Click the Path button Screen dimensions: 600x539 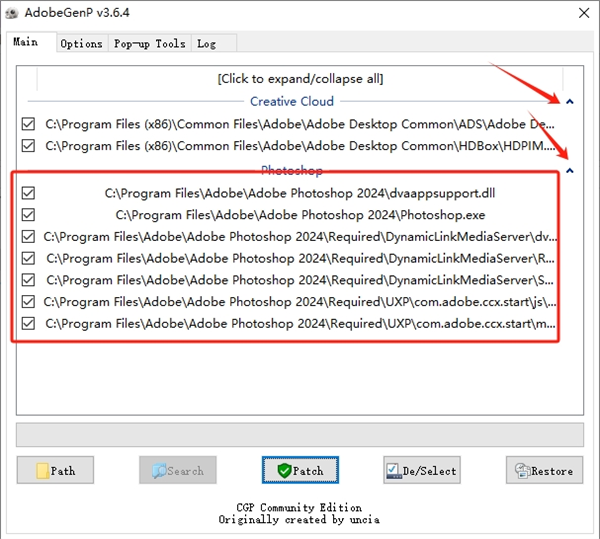point(55,470)
